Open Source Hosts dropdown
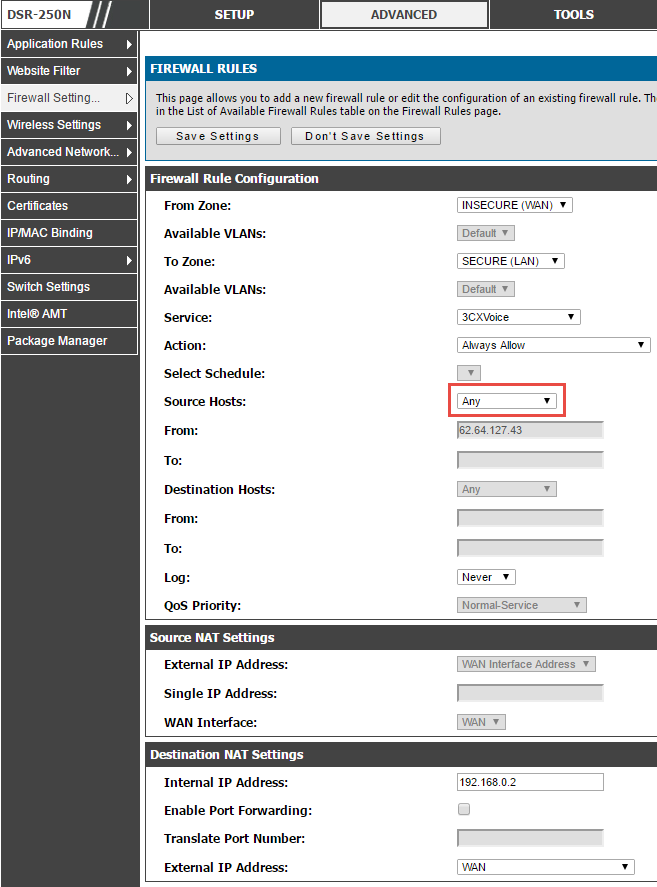 coord(506,401)
